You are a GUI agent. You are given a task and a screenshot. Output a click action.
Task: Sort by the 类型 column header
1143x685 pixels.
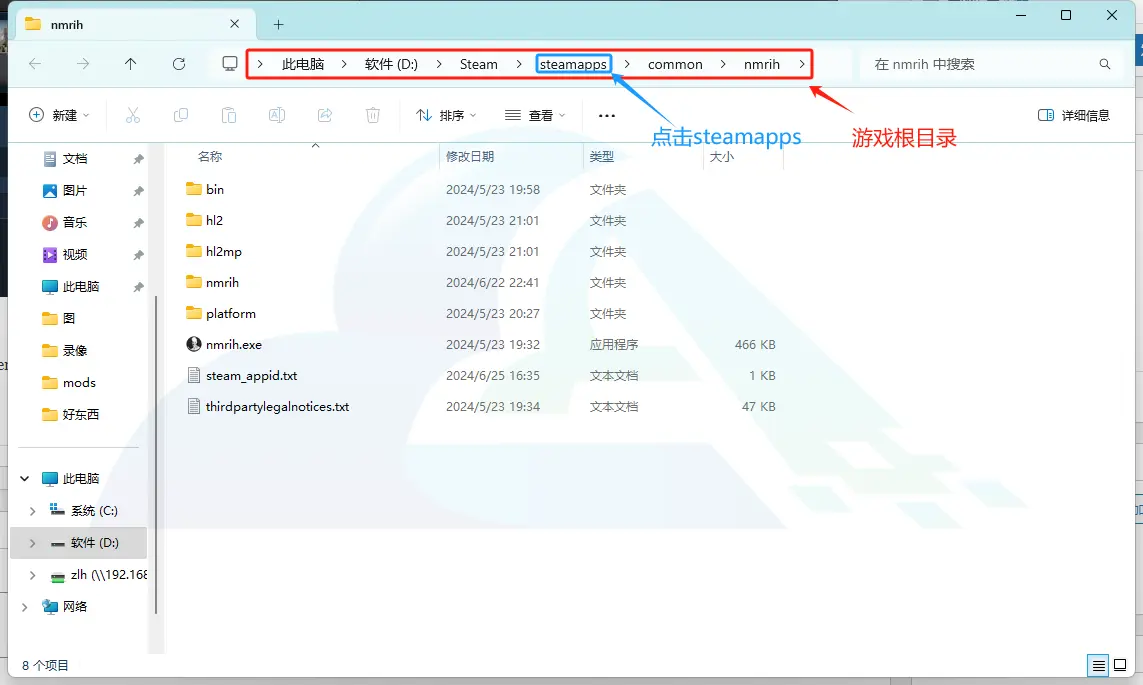(x=601, y=157)
